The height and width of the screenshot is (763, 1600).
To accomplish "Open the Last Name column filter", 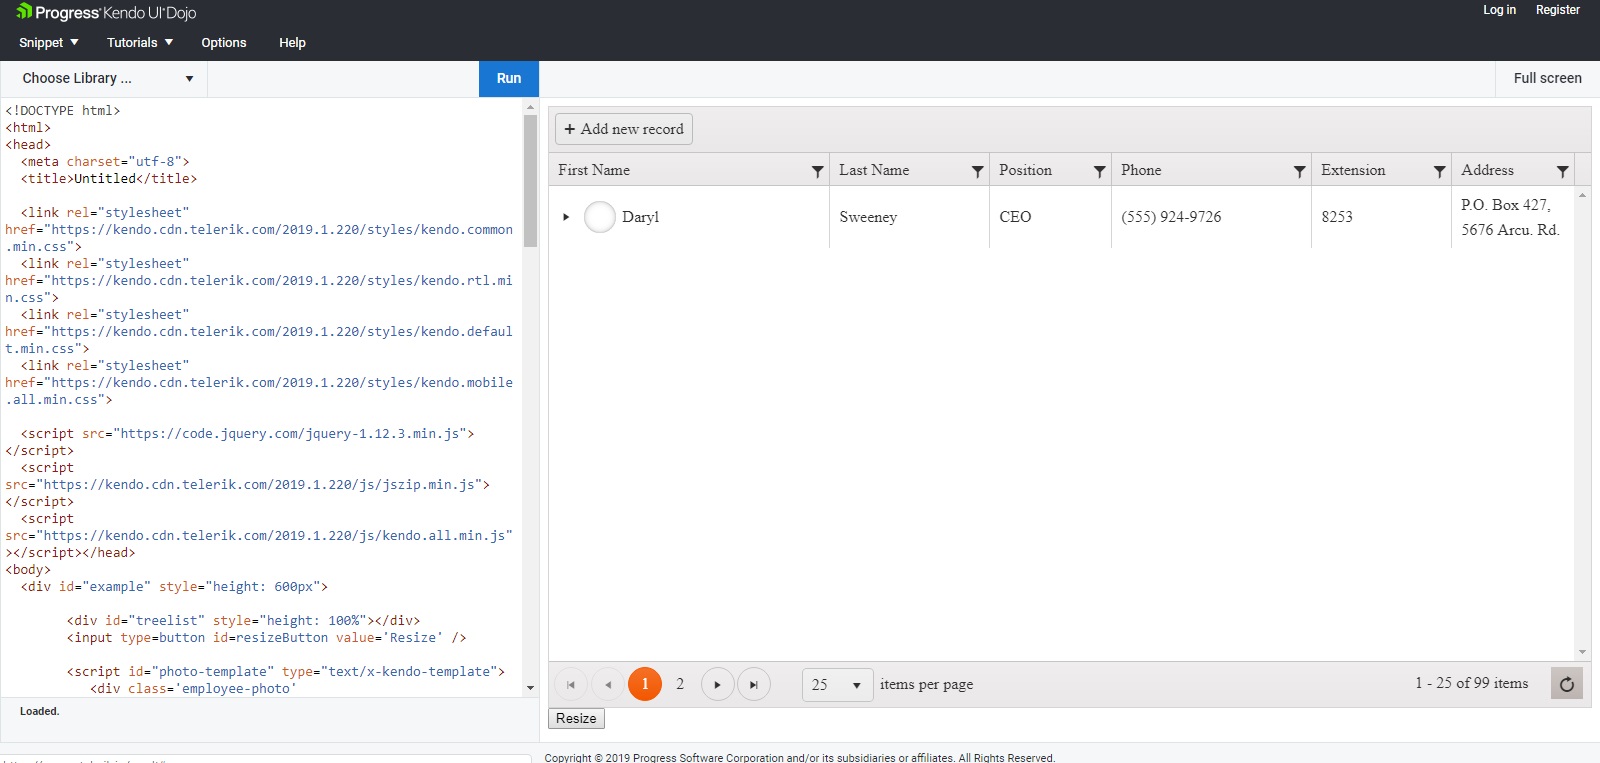I will click(978, 171).
